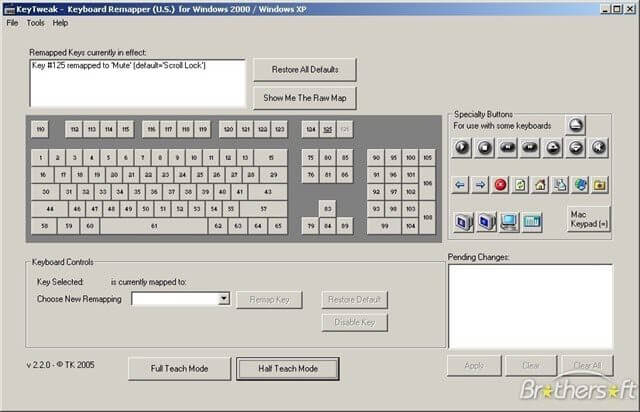Choose the Next Track specialty button

530,147
